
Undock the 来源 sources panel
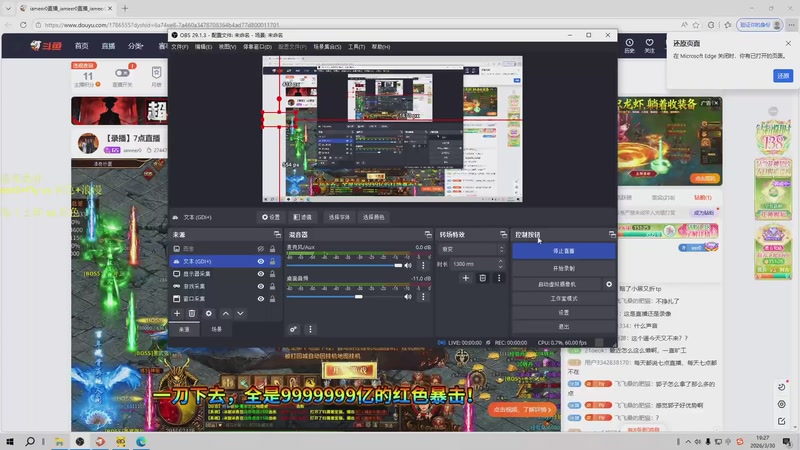[277, 234]
